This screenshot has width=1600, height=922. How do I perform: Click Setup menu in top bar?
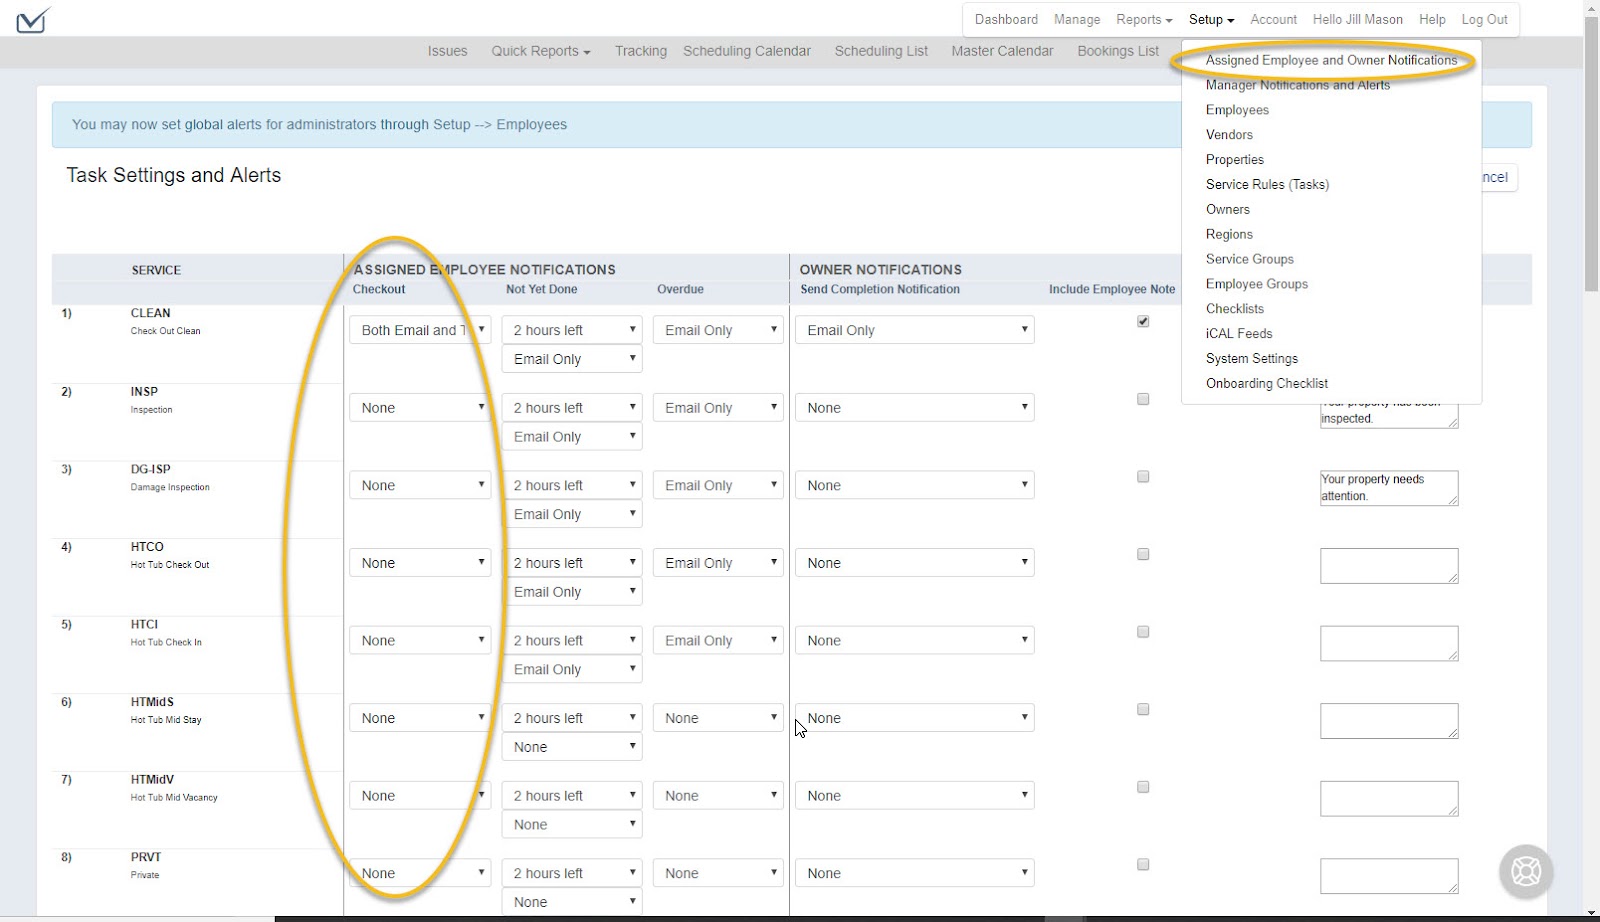[x=1211, y=19]
